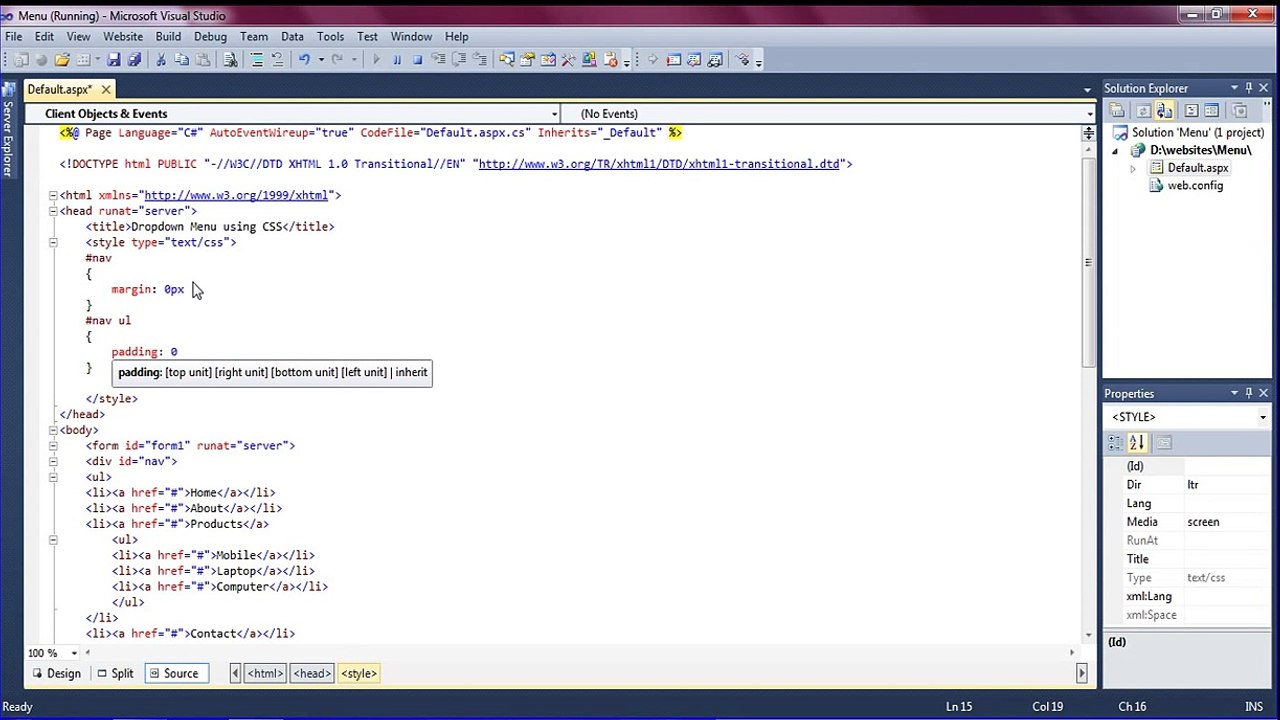Click the Lang property row
This screenshot has height=720, width=1280.
point(1188,503)
